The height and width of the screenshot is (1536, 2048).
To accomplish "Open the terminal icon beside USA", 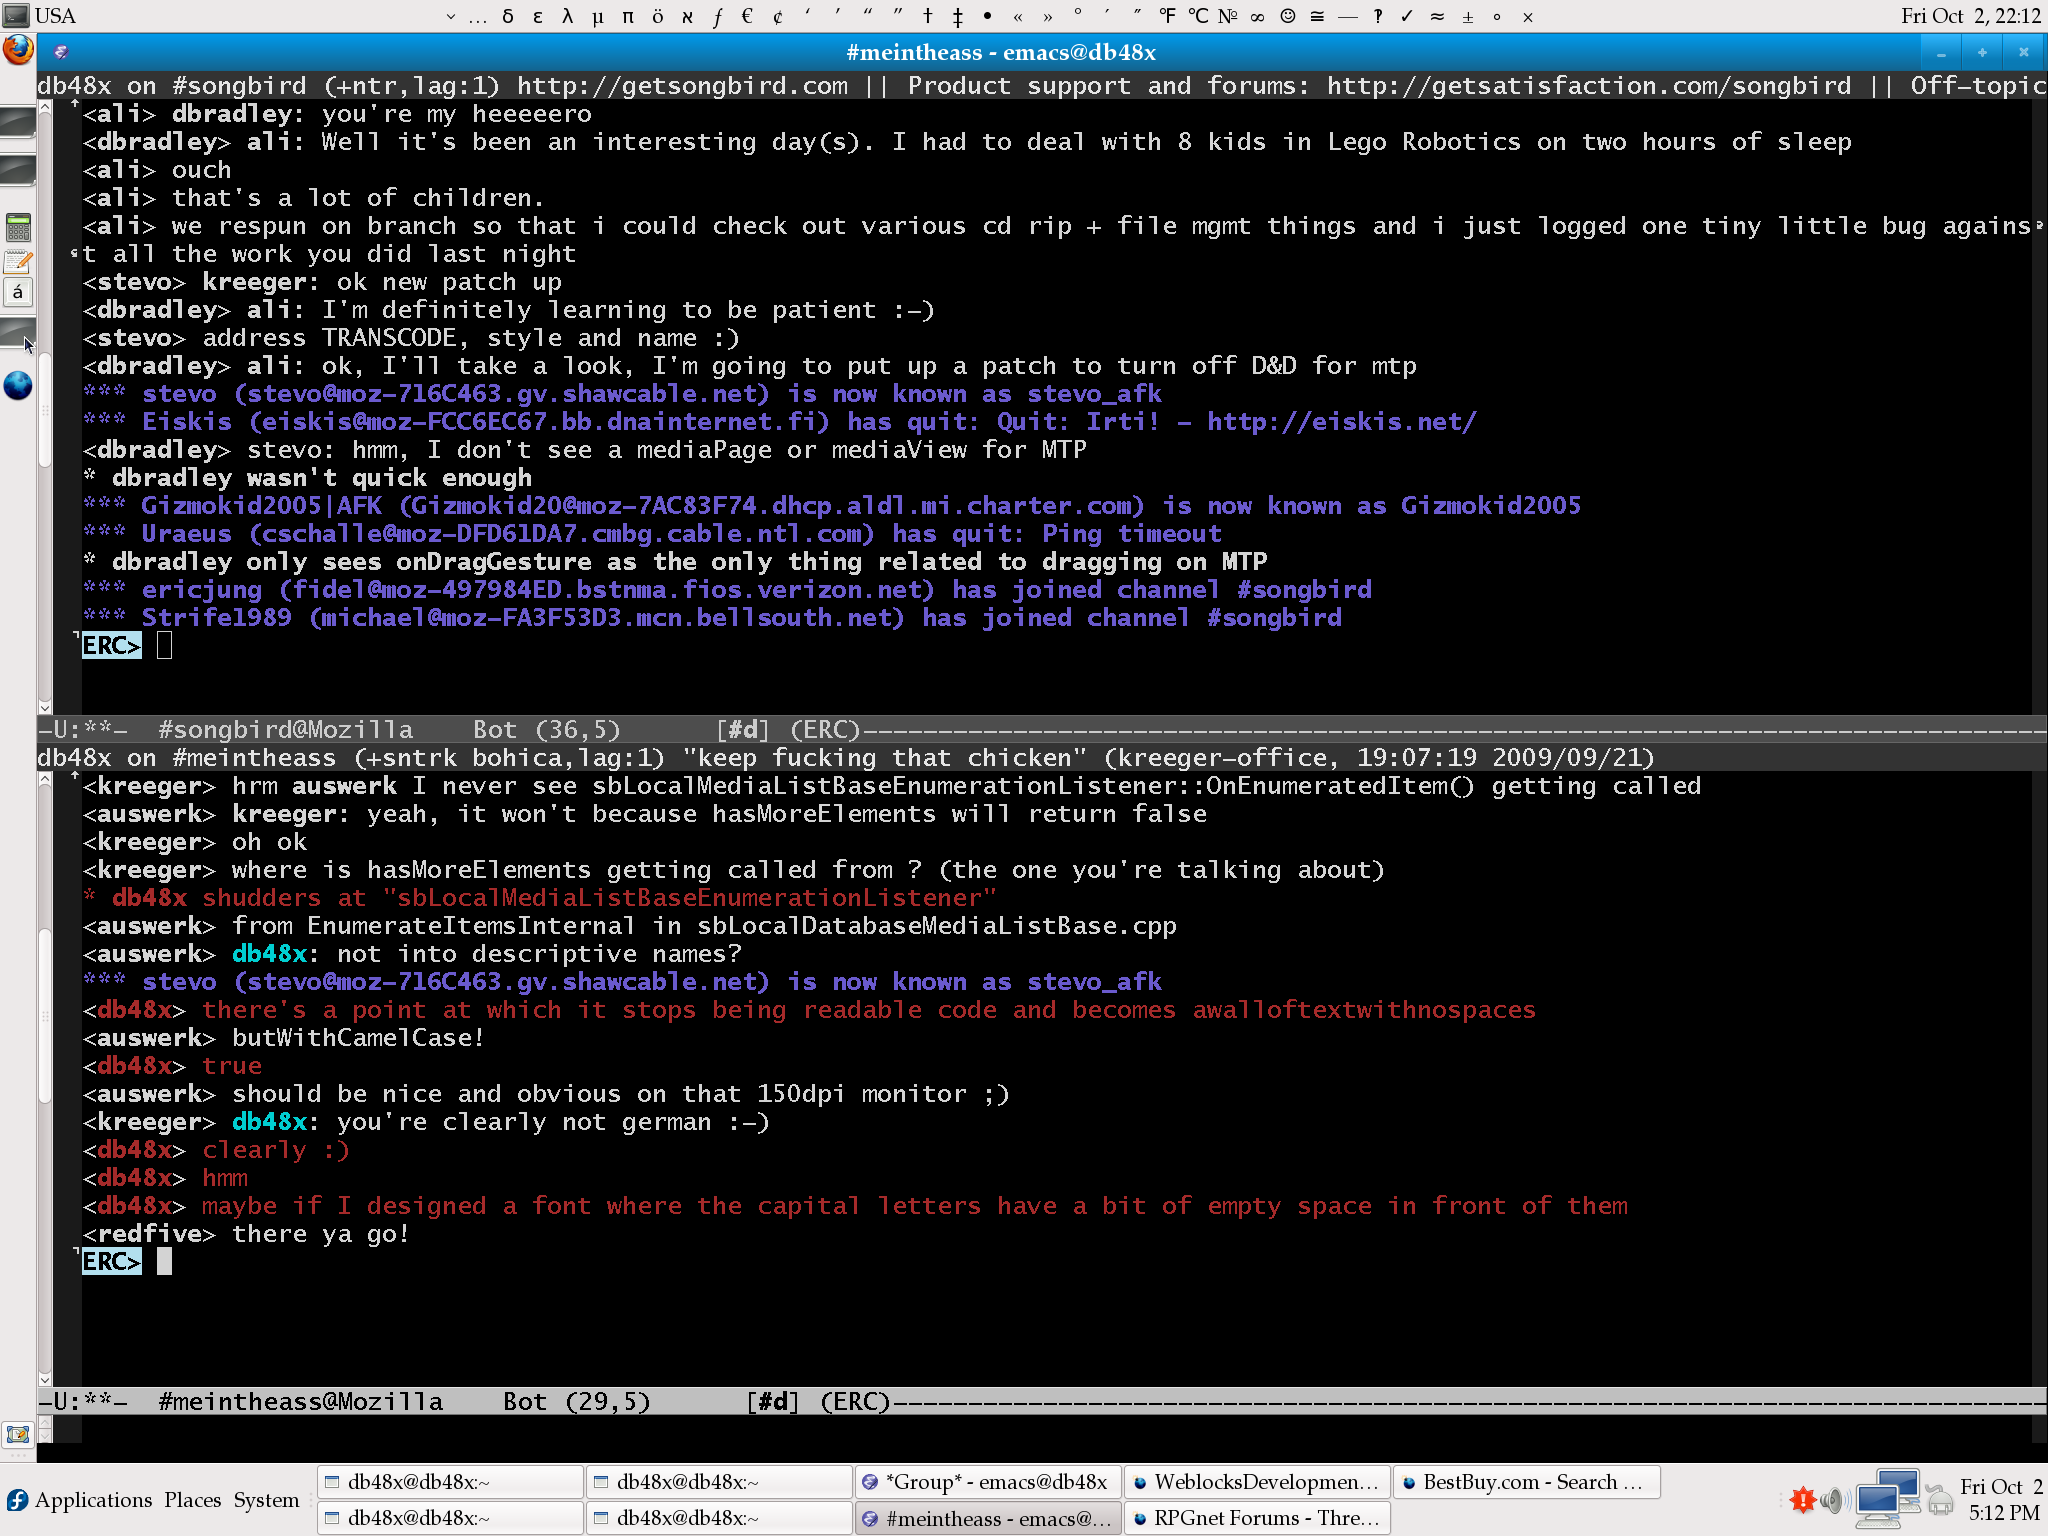I will (x=16, y=15).
